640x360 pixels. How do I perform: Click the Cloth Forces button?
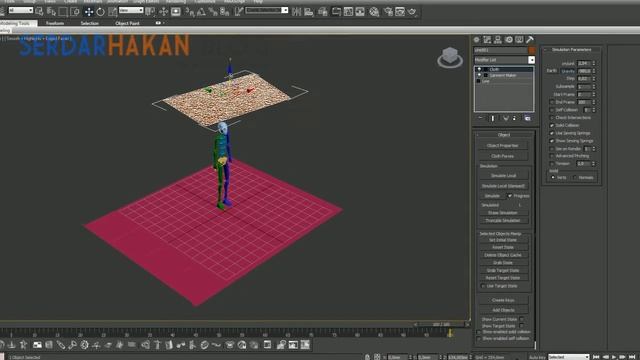pos(503,156)
